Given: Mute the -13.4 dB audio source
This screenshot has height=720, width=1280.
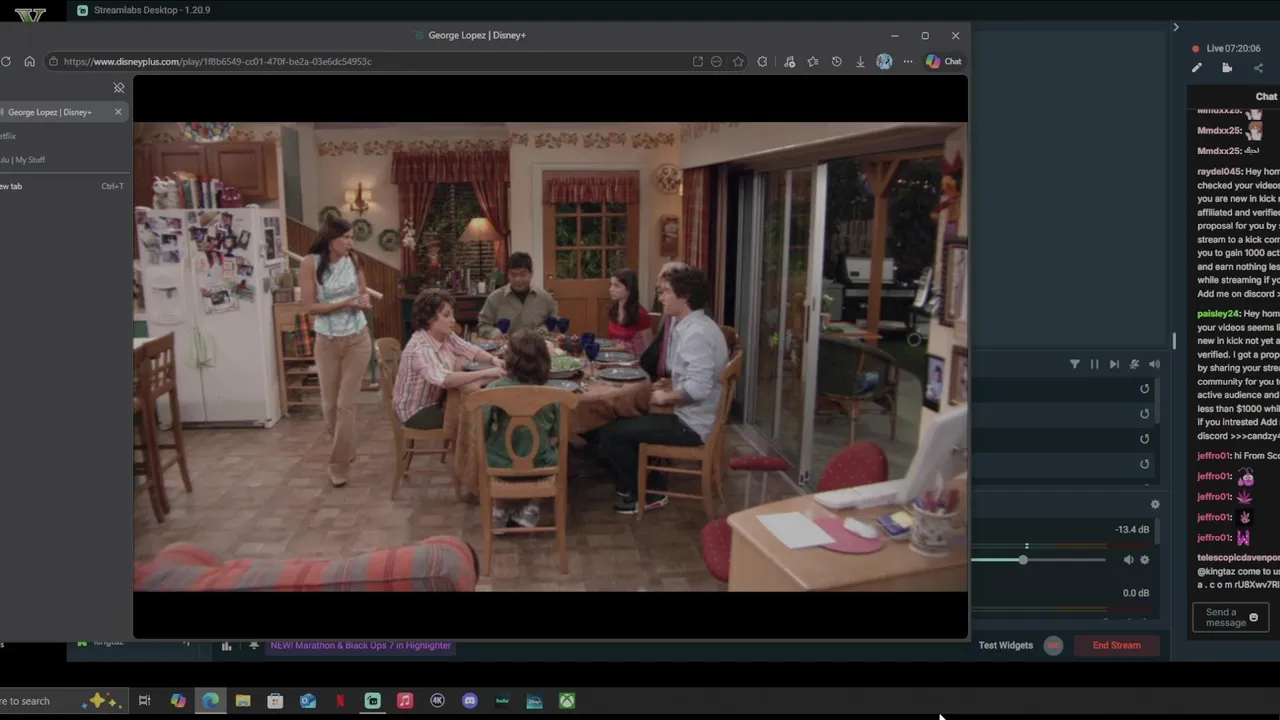Looking at the screenshot, I should click(1128, 560).
